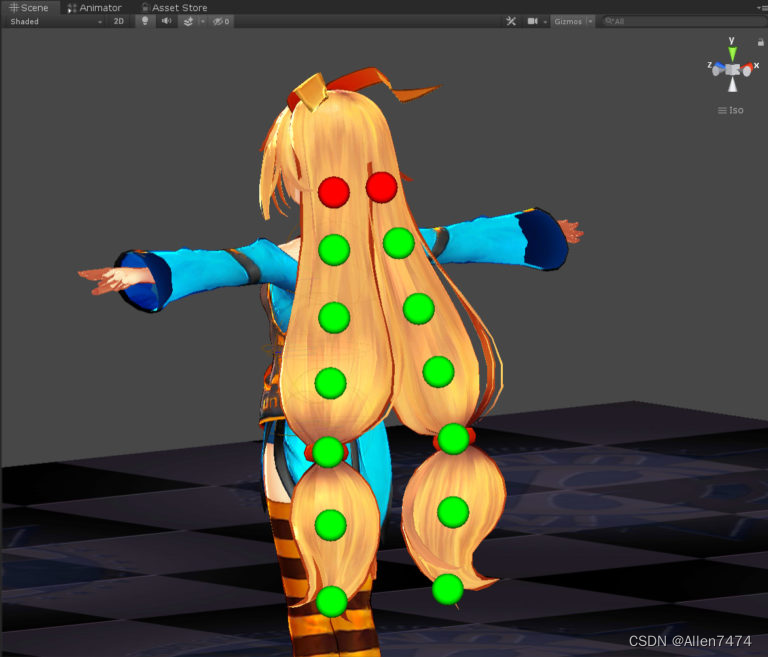This screenshot has width=768, height=657.
Task: Open the component tools wrench icon
Action: tap(511, 21)
